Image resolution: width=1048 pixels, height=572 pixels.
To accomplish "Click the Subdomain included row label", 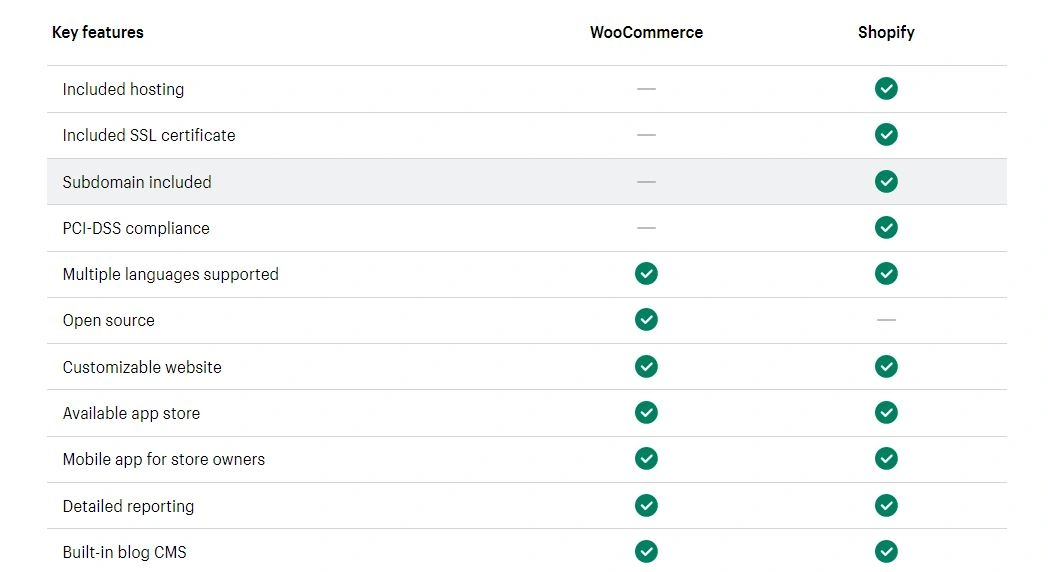I will pyautogui.click(x=137, y=182).
